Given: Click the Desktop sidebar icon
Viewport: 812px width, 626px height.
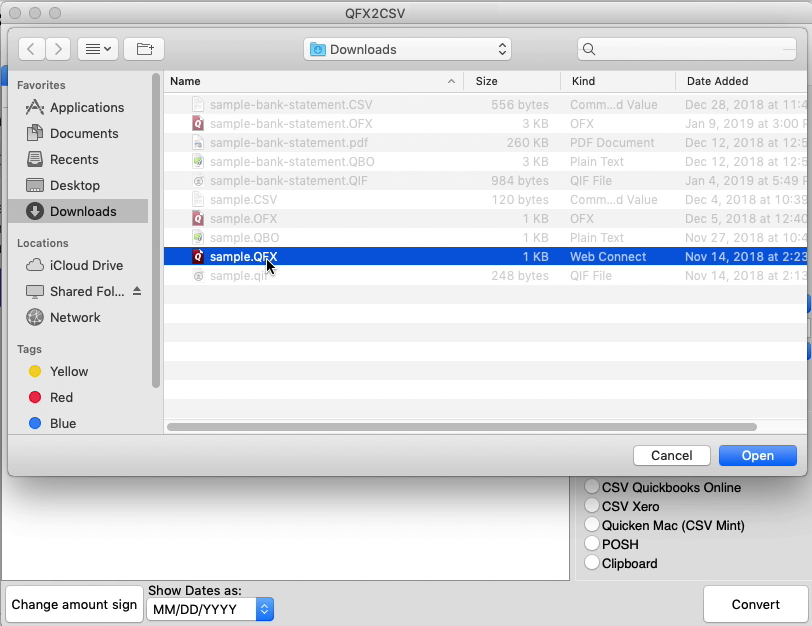Looking at the screenshot, I should [35, 185].
